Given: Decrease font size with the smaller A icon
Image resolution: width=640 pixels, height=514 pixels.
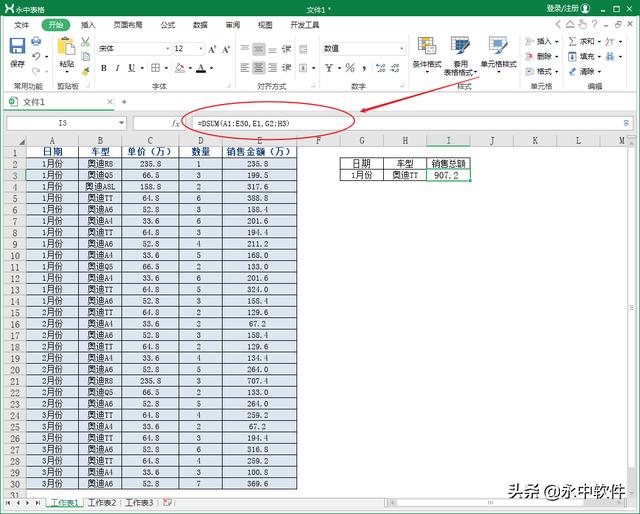Looking at the screenshot, I should click(226, 49).
